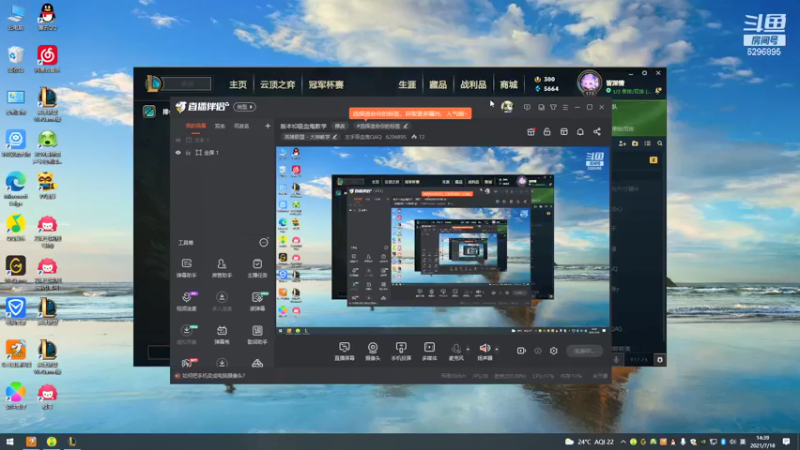This screenshot has width=800, height=450.
Task: Click the pill button beside the 直播伴侣 logo
Action: (x=245, y=107)
